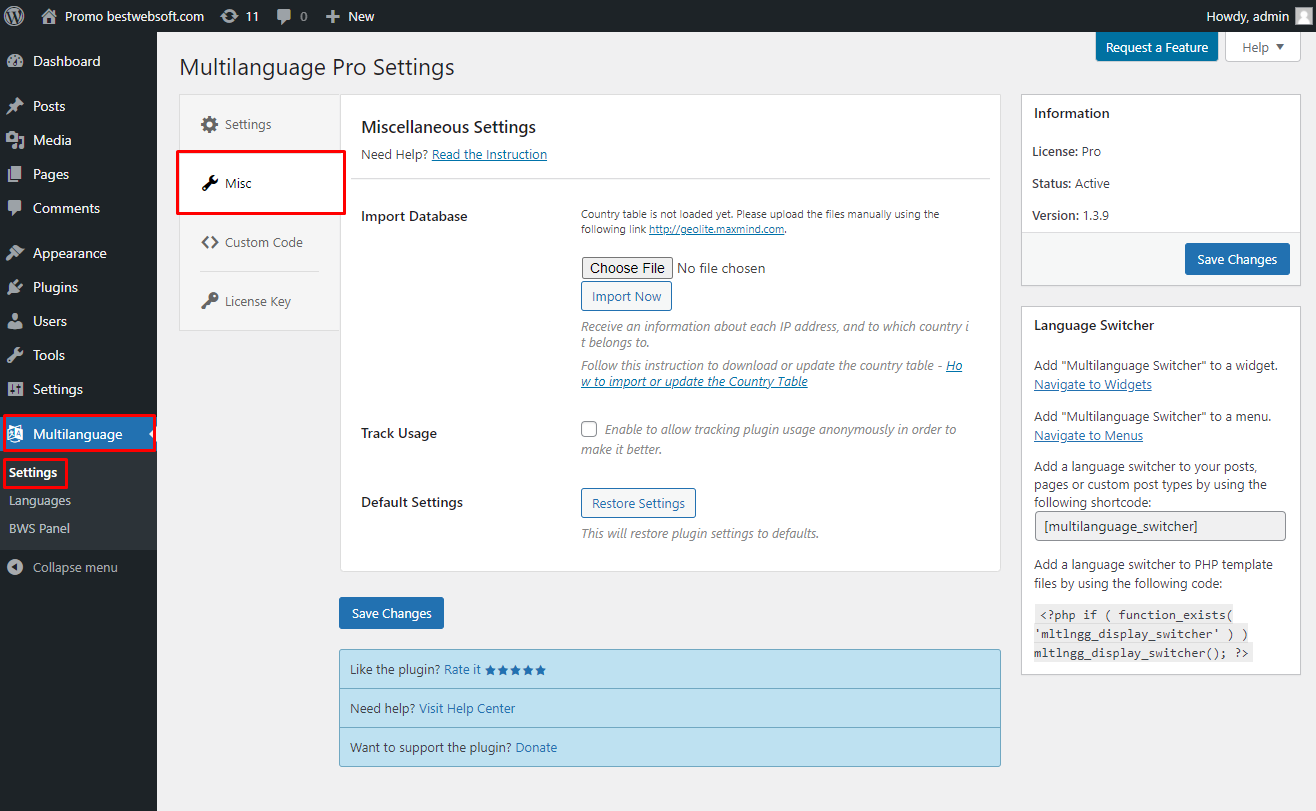
Task: Click the plus icon beside New
Action: [x=333, y=16]
